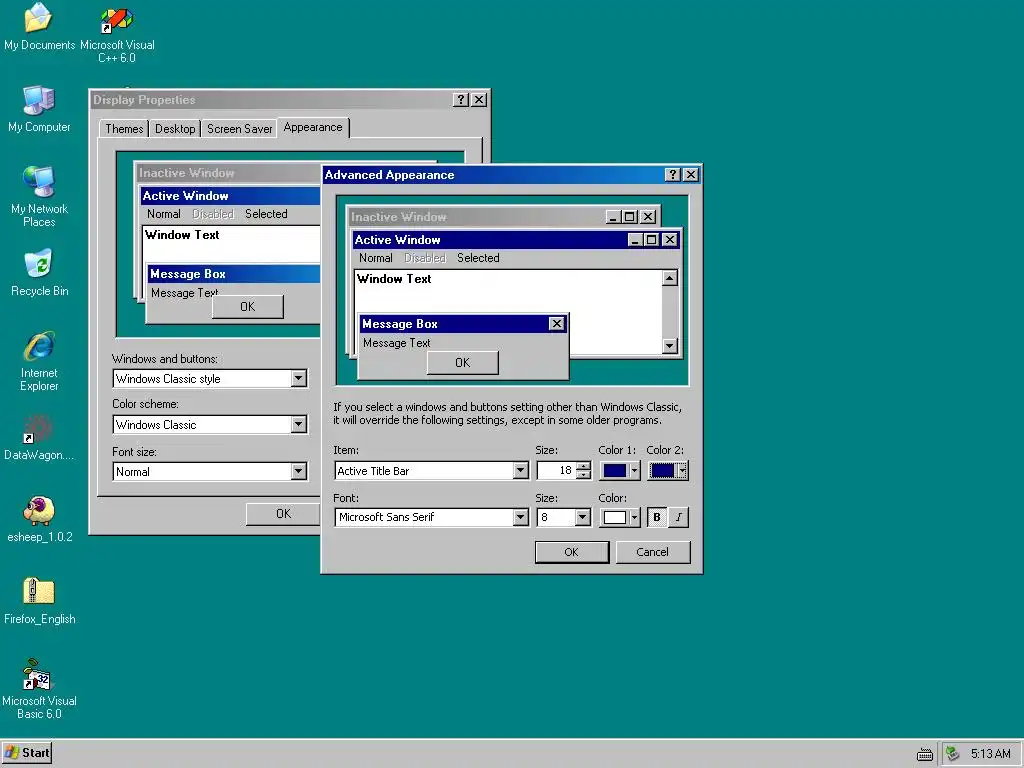This screenshot has height=768, width=1024.
Task: Click the item Size field showing 18
Action: click(x=556, y=470)
